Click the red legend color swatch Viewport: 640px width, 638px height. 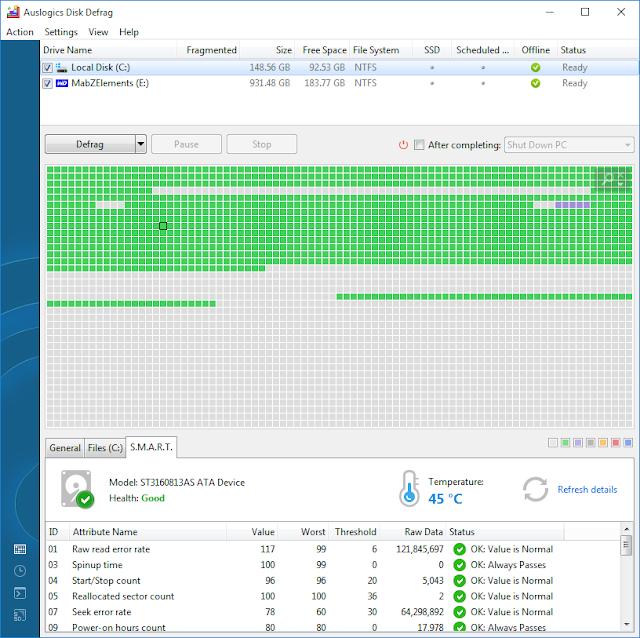pyautogui.click(x=616, y=443)
